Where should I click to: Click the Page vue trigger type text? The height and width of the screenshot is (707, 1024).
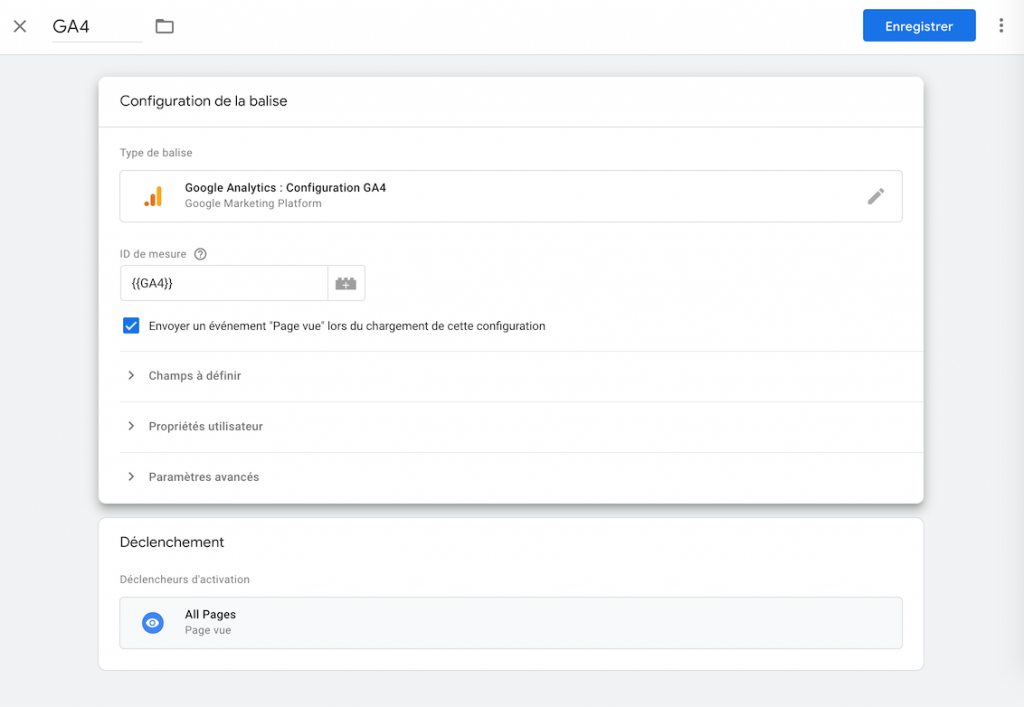[208, 630]
